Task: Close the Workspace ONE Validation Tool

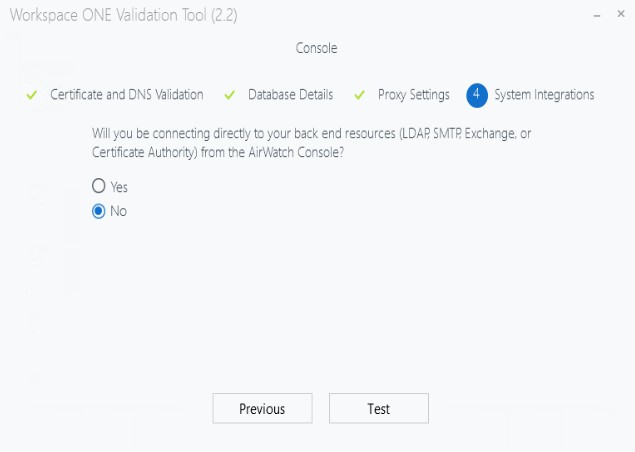Action: pyautogui.click(x=620, y=16)
